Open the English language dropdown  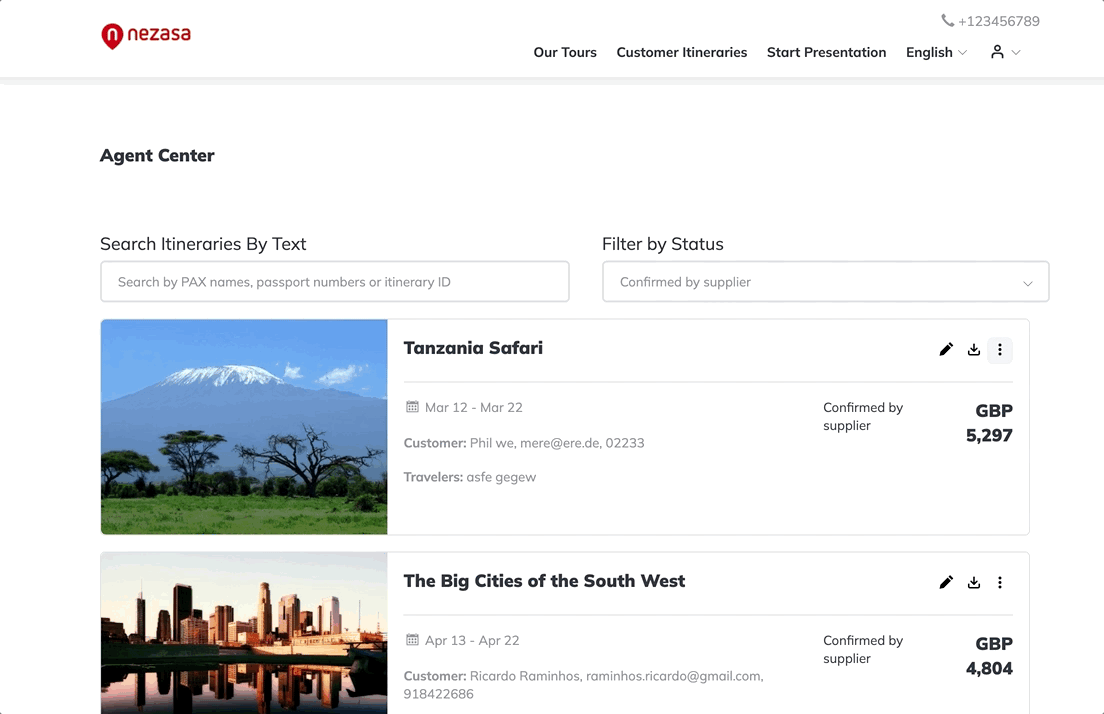pos(936,52)
